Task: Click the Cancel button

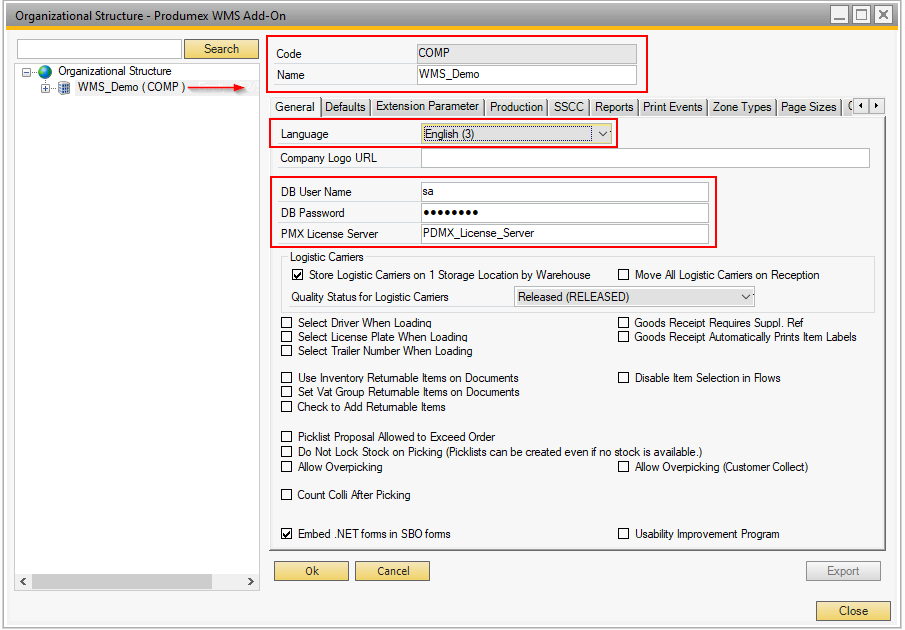Action: (x=393, y=571)
